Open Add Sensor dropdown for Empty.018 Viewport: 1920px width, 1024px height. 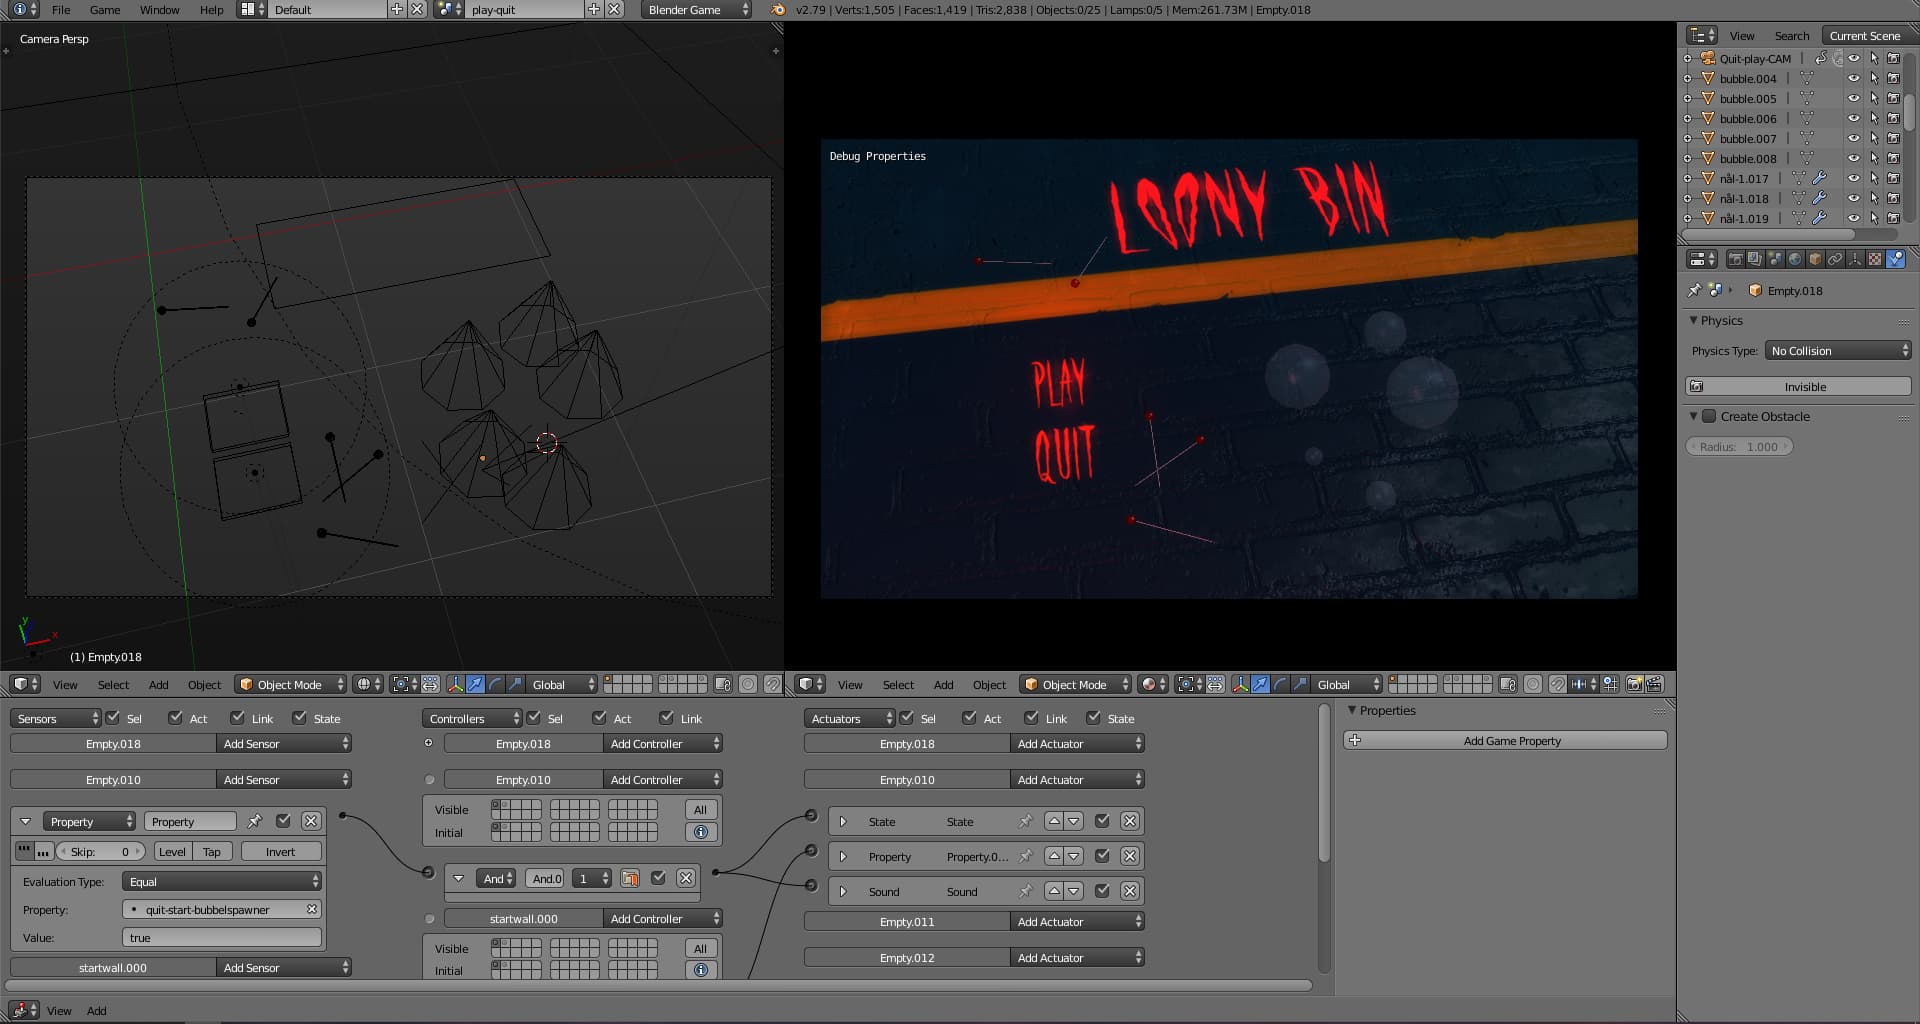[x=284, y=743]
